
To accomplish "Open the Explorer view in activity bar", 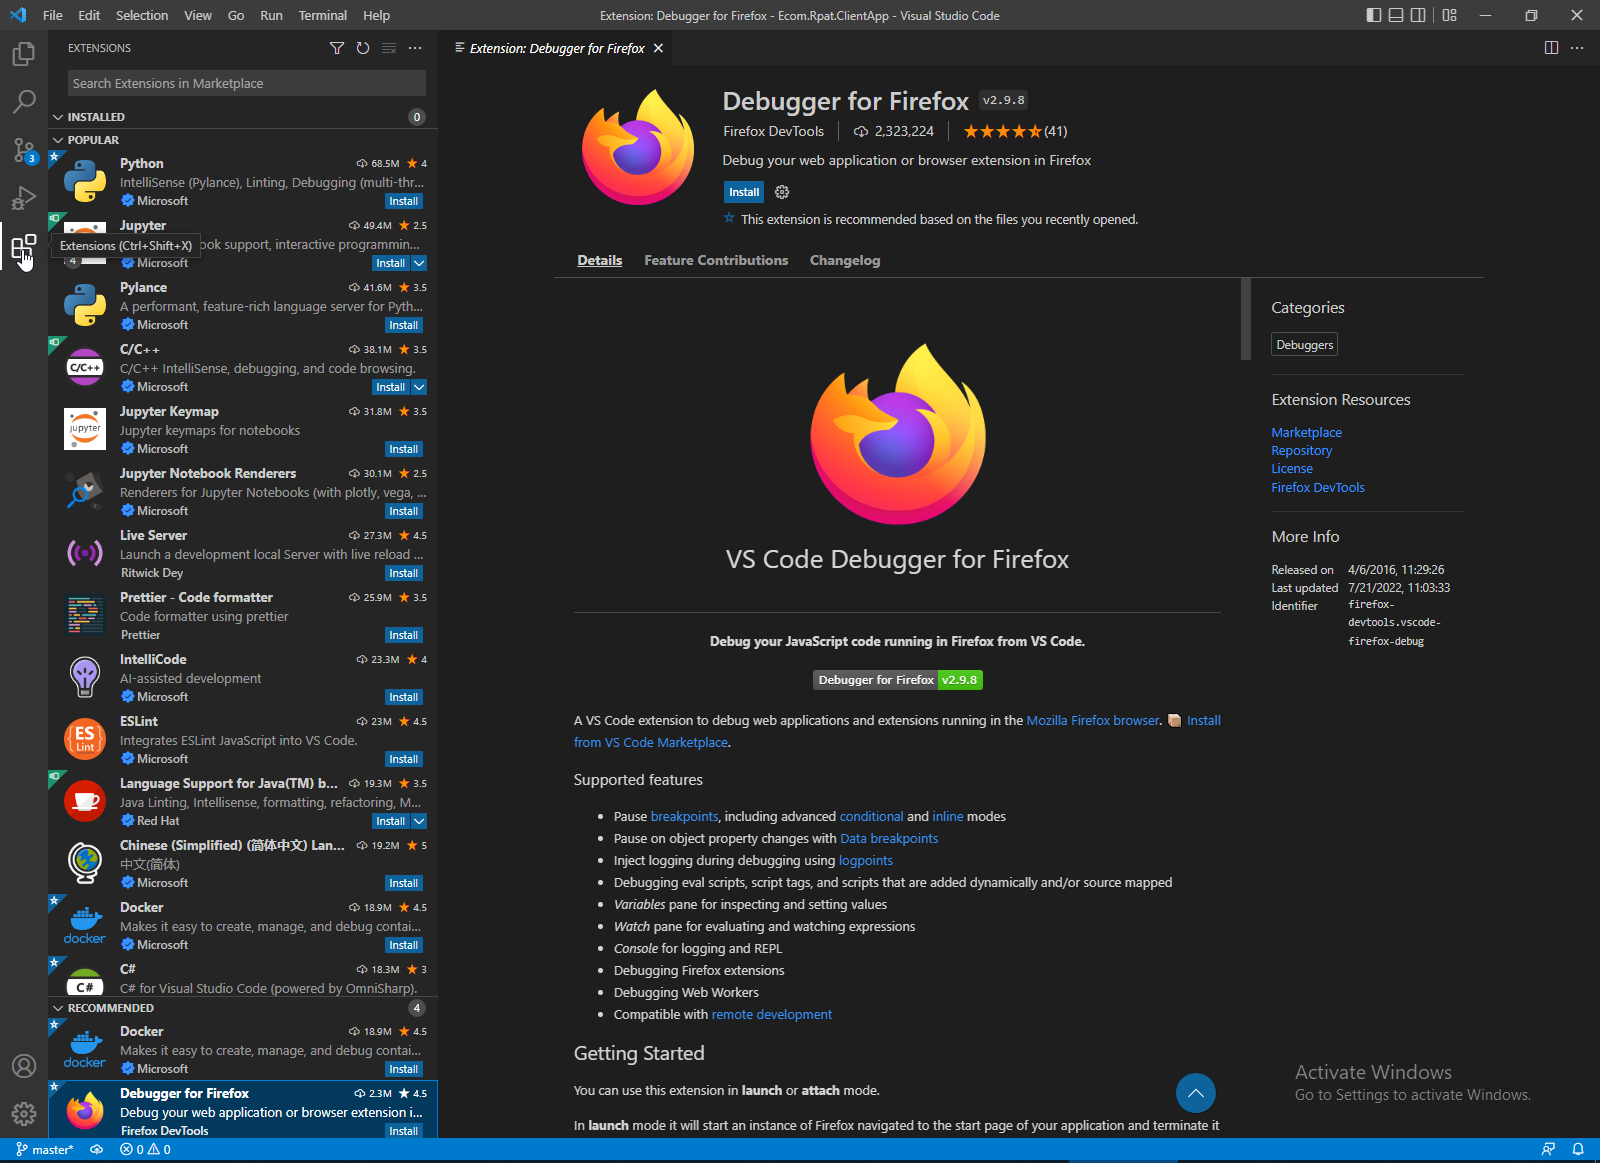I will click(x=24, y=53).
